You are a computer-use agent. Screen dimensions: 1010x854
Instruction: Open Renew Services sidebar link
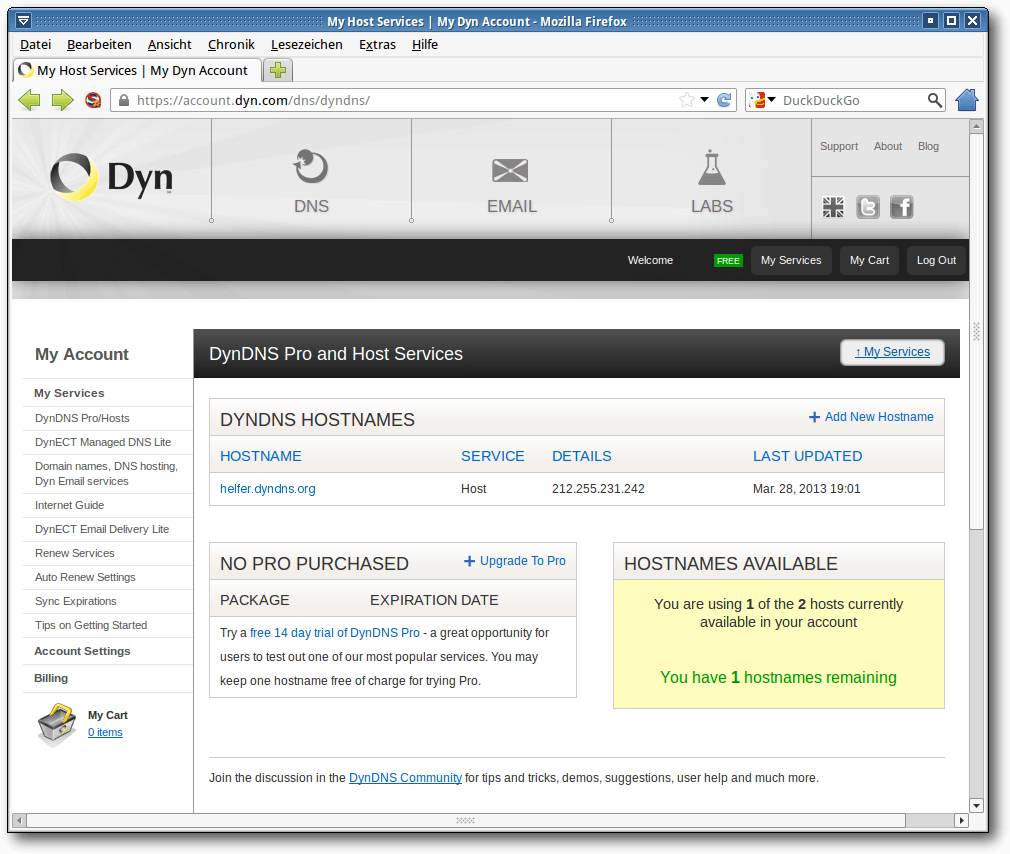75,553
